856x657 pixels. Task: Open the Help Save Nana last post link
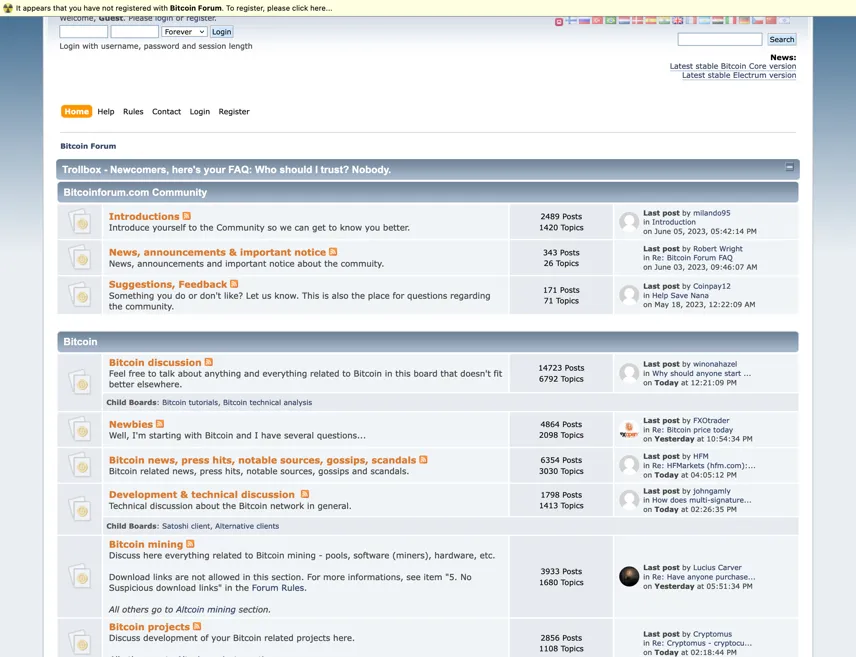tap(680, 295)
